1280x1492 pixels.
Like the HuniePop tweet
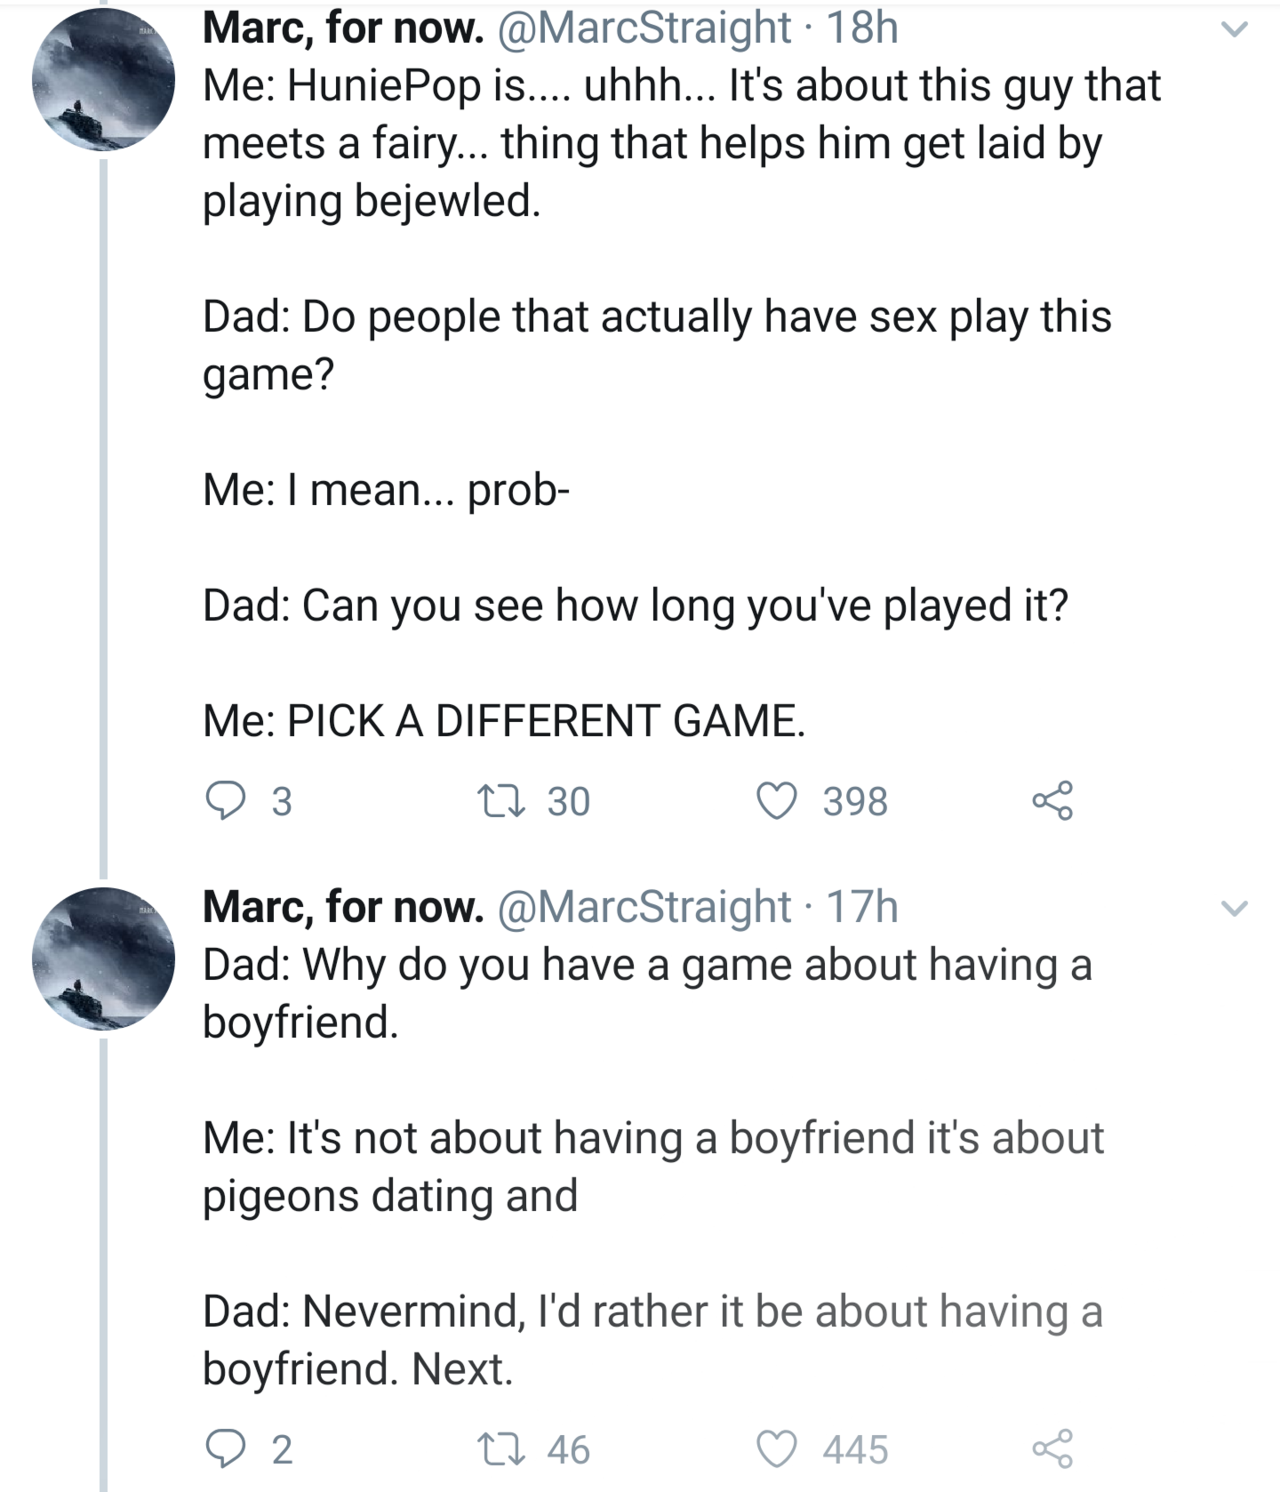(x=777, y=801)
